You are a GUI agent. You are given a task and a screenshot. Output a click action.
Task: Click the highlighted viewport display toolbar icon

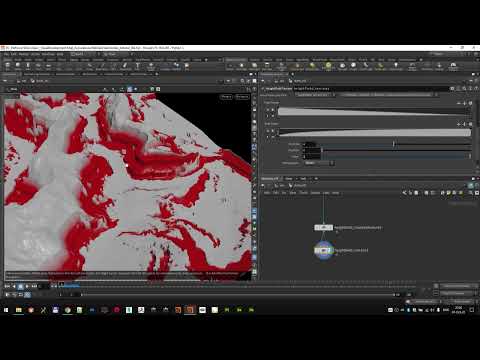point(130,89)
